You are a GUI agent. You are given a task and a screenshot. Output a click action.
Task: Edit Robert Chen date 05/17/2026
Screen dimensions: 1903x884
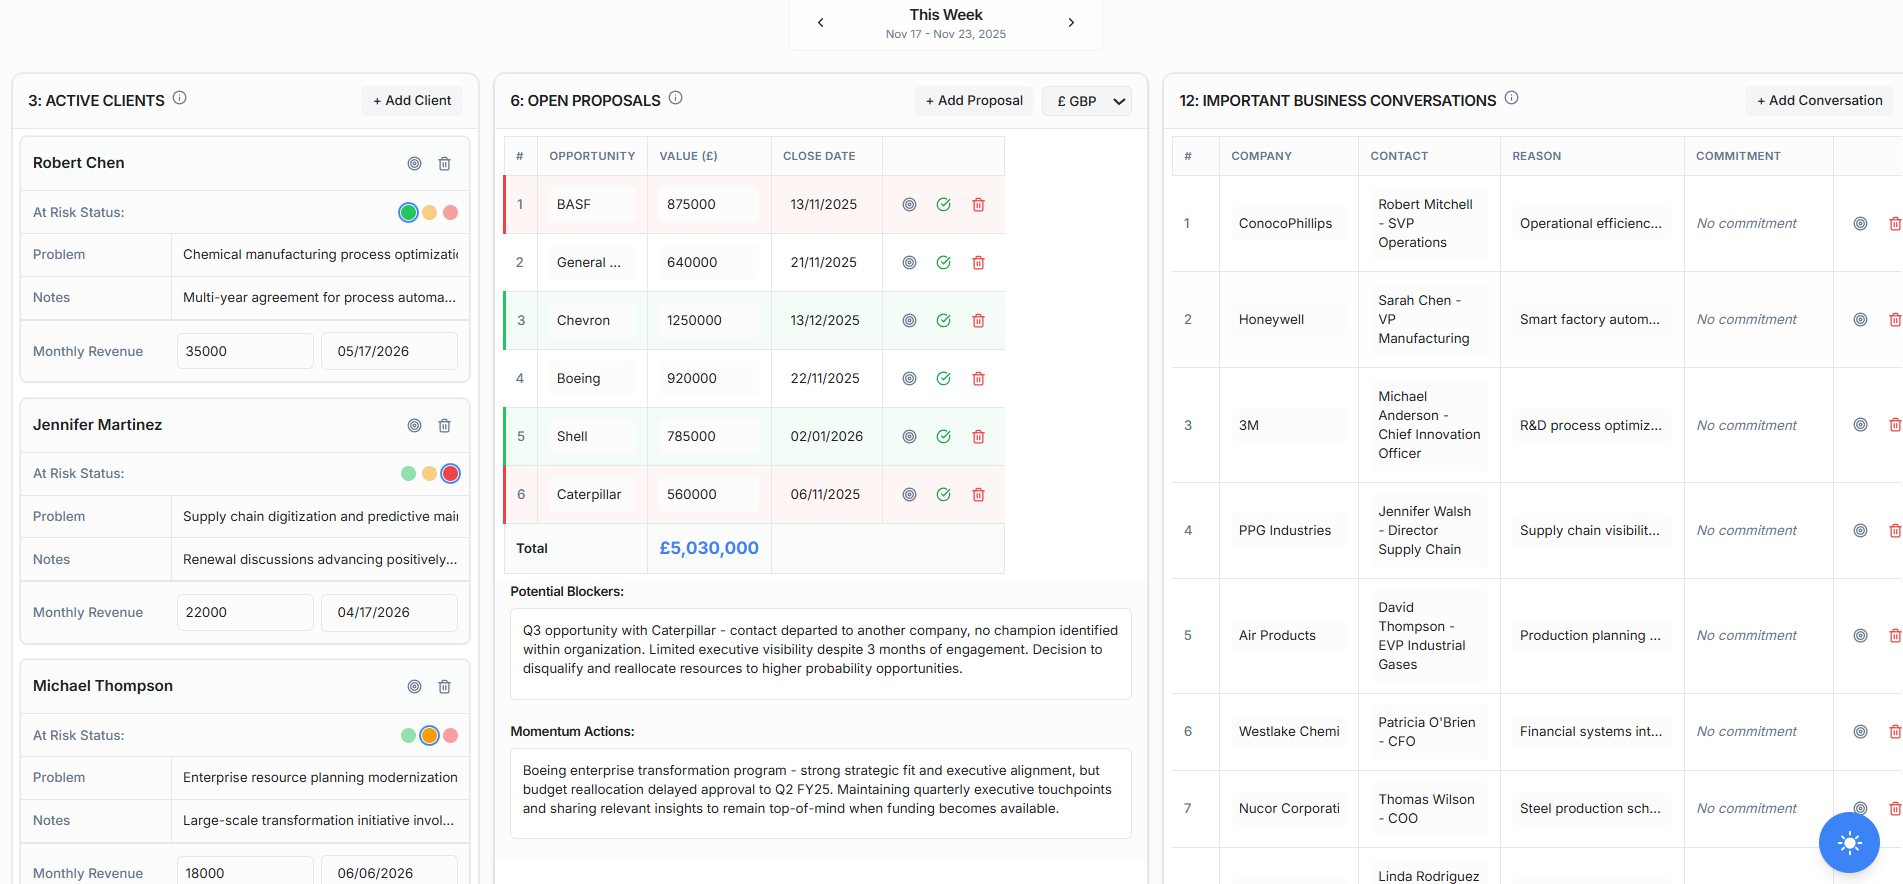[389, 352]
